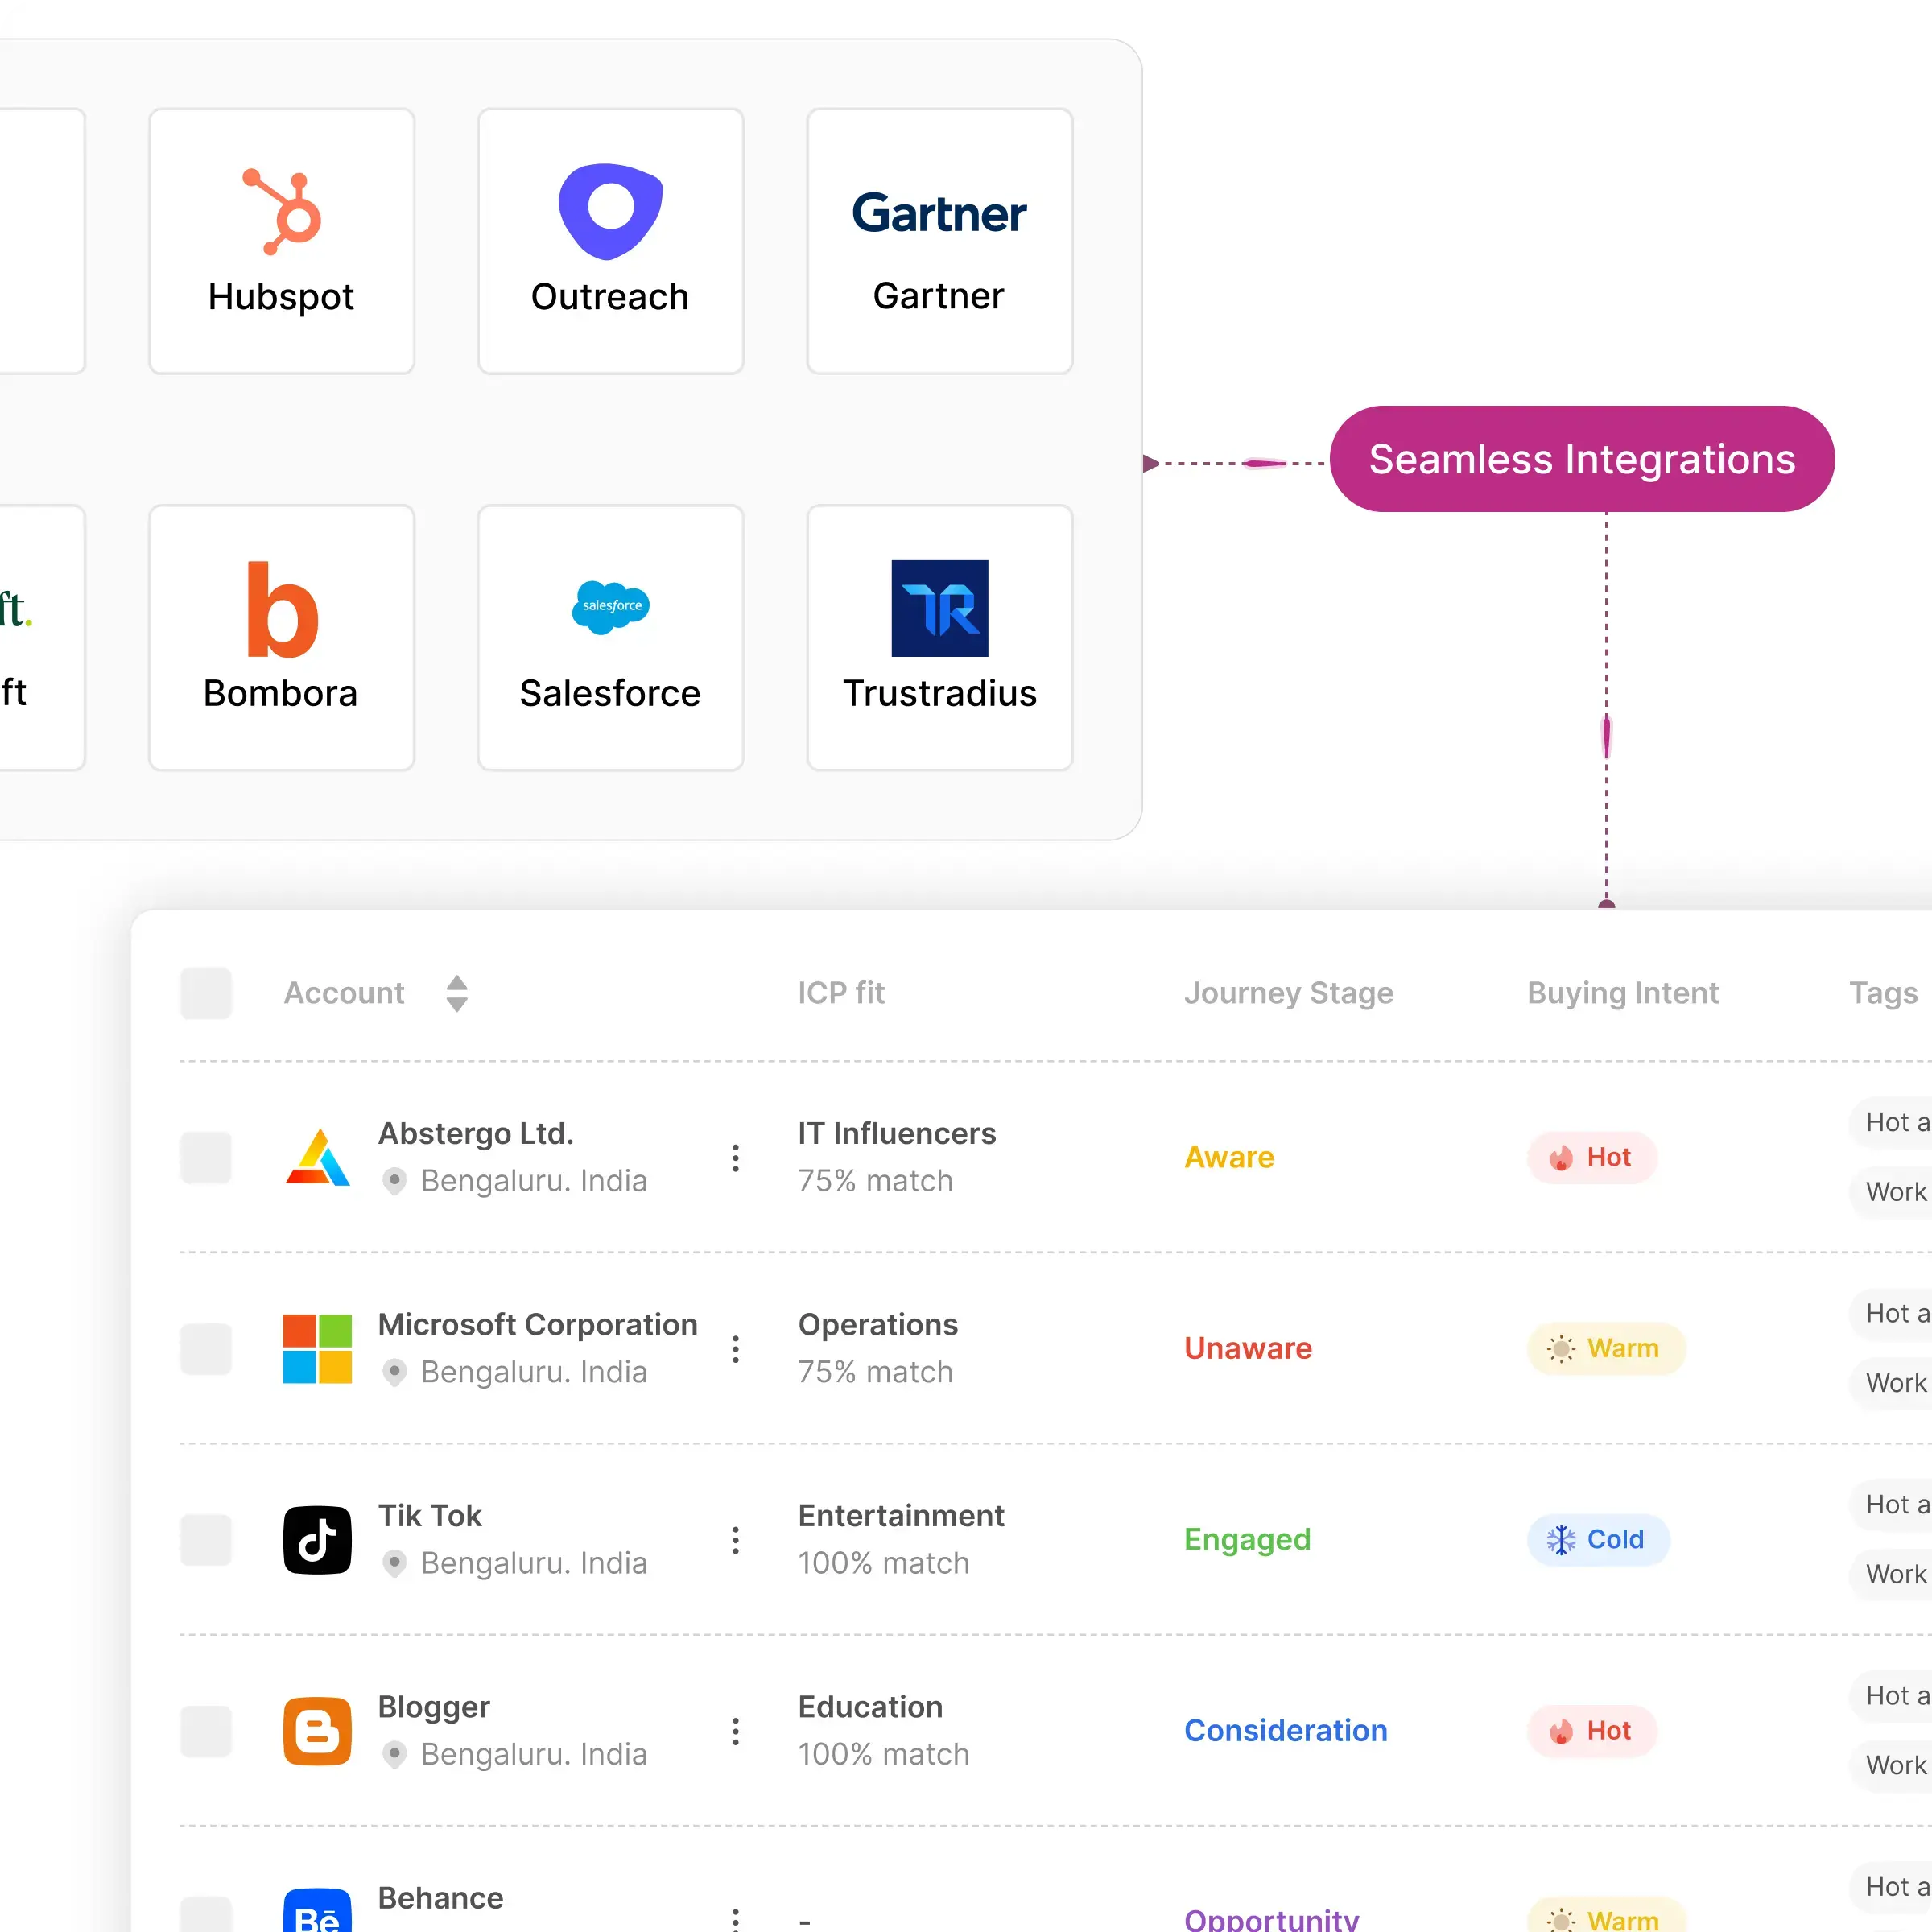Click the location pin under Abstergo Ltd.
Screen dimensions: 1932x1932
pos(394,1181)
